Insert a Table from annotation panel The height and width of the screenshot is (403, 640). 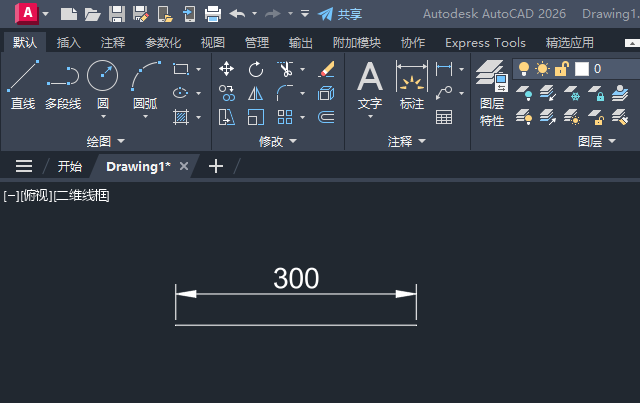(x=444, y=117)
